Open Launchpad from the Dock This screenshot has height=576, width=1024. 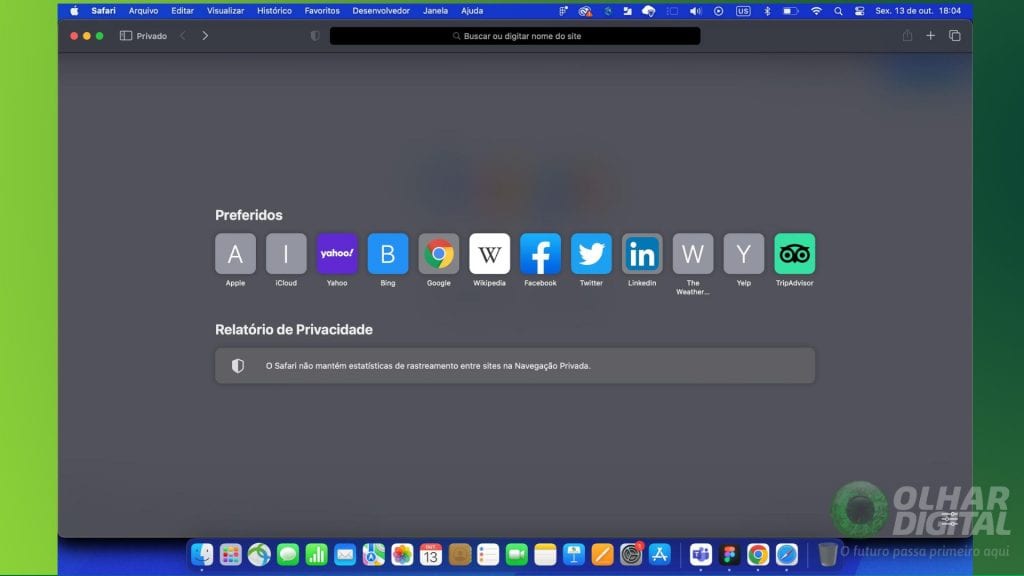click(x=231, y=554)
